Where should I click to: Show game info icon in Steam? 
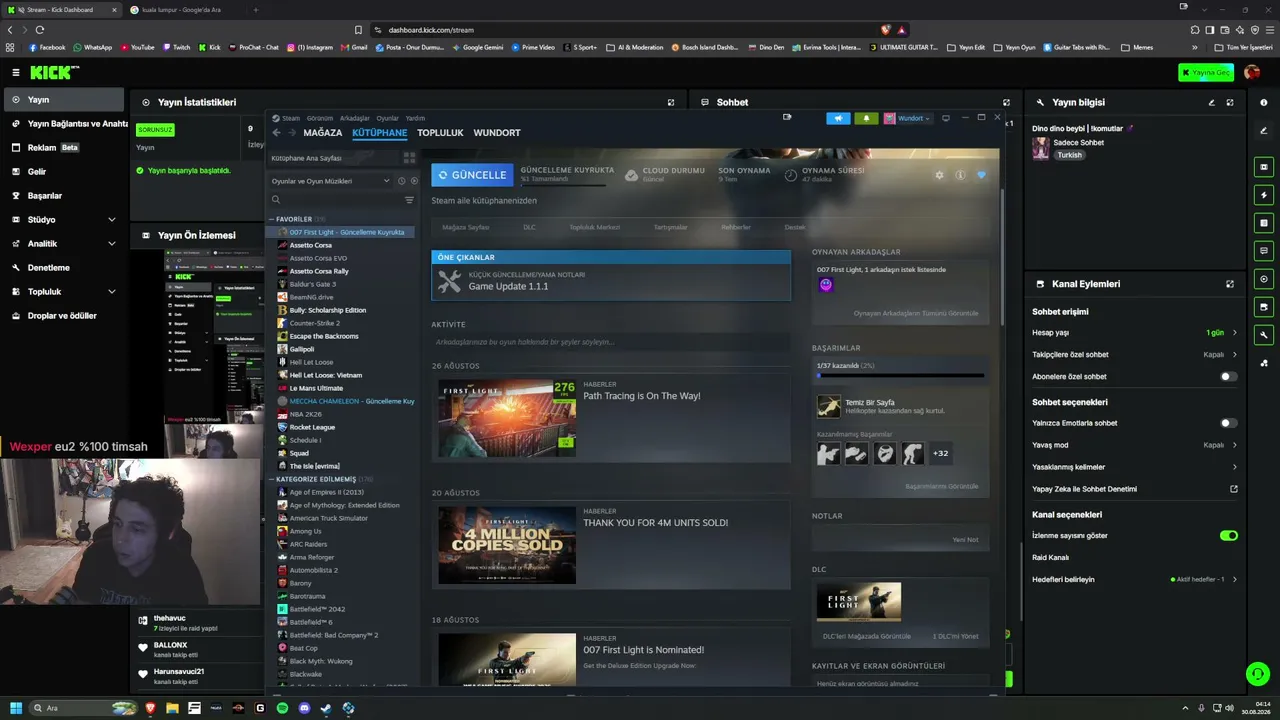pos(960,175)
